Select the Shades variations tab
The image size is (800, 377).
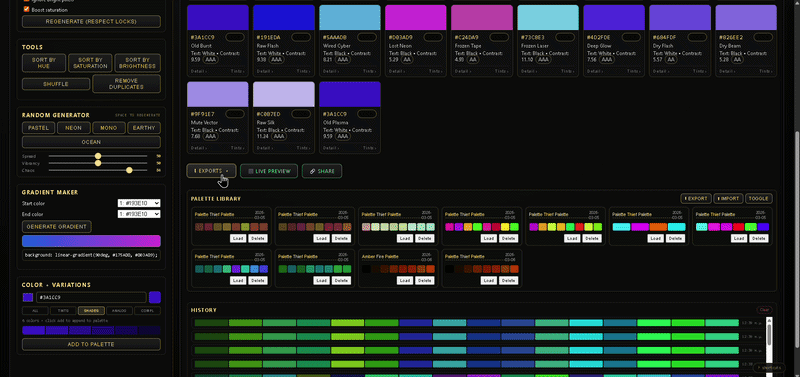(91, 310)
